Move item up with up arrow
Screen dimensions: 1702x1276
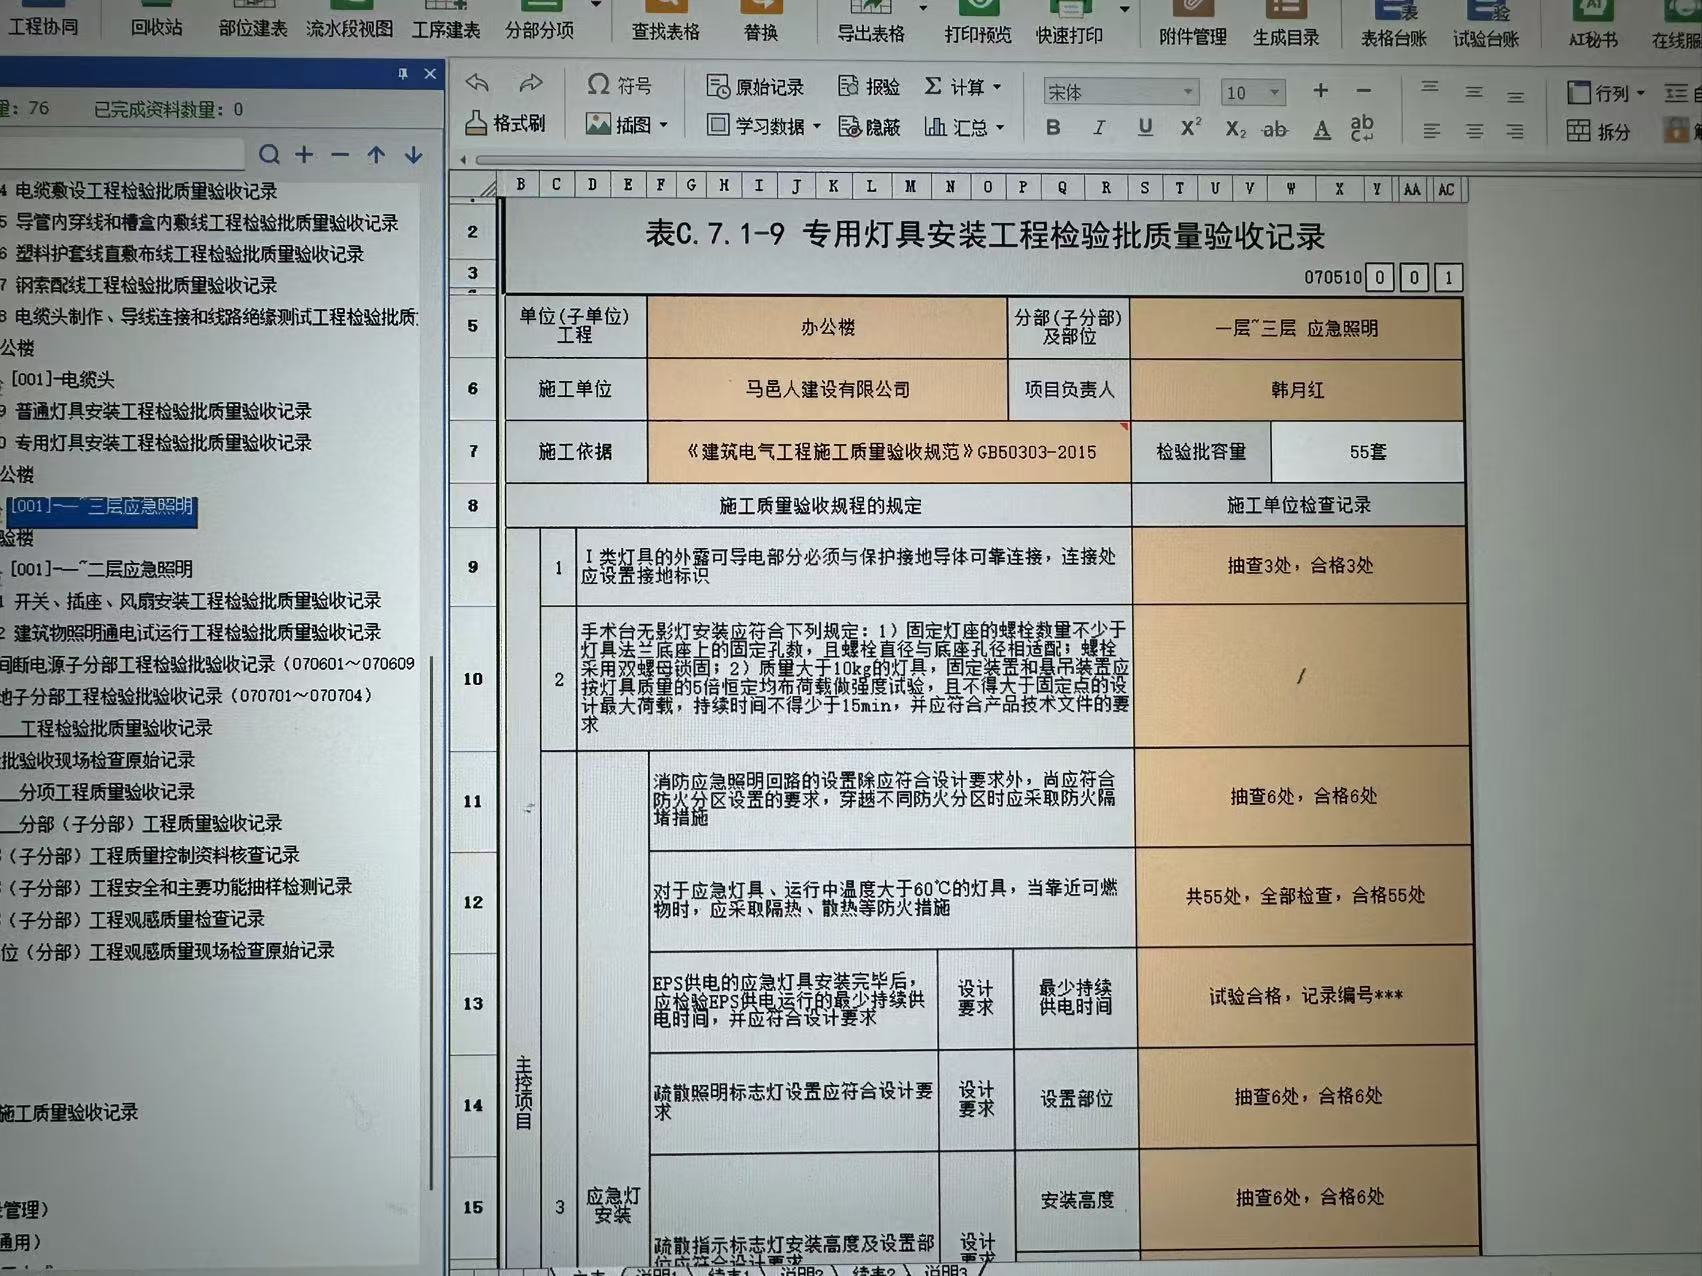(x=376, y=155)
